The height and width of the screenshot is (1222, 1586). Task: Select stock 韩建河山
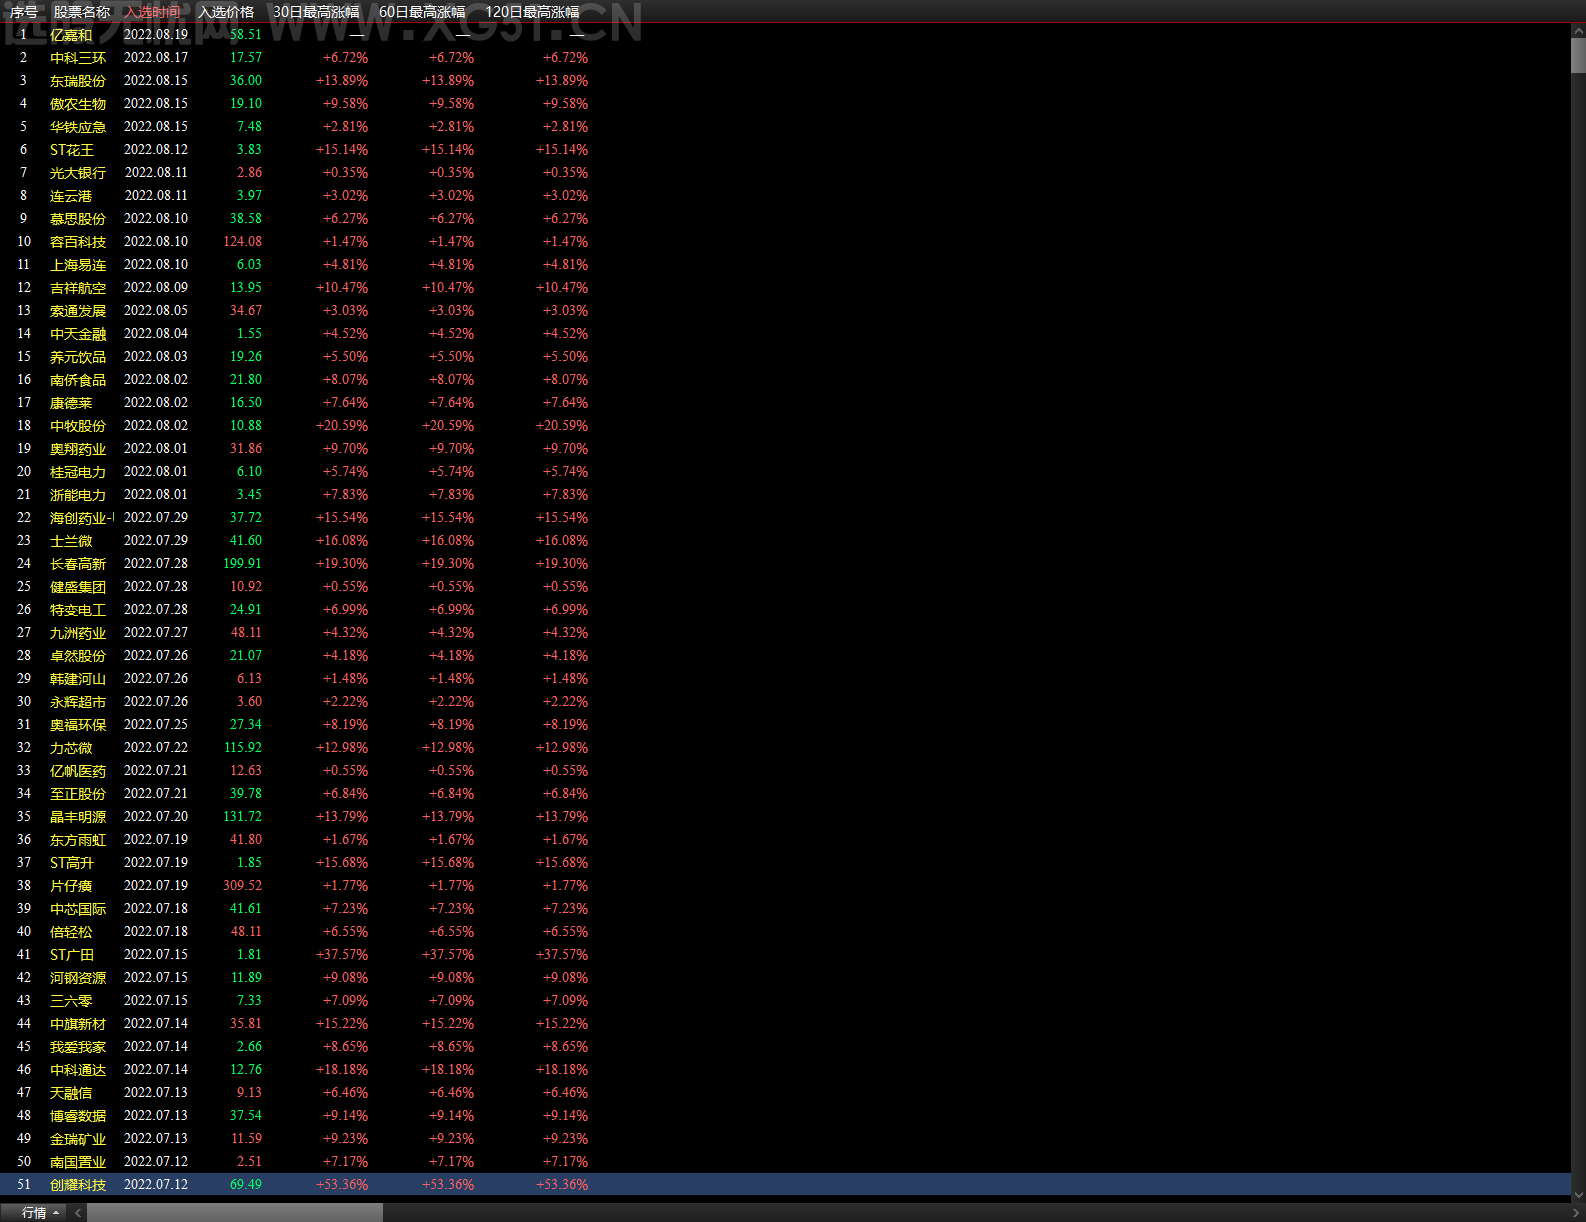click(78, 679)
